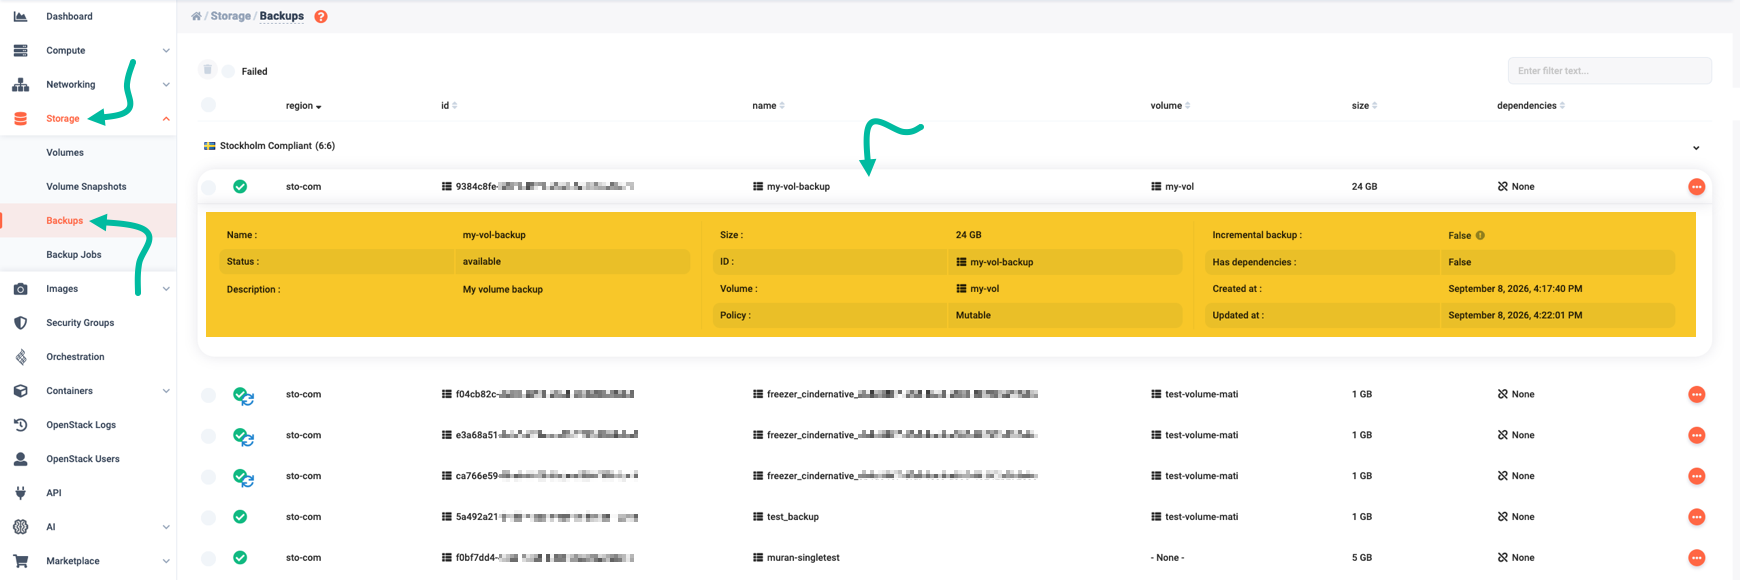This screenshot has width=1740, height=580.
Task: Open Backup Jobs page
Action: 74,254
